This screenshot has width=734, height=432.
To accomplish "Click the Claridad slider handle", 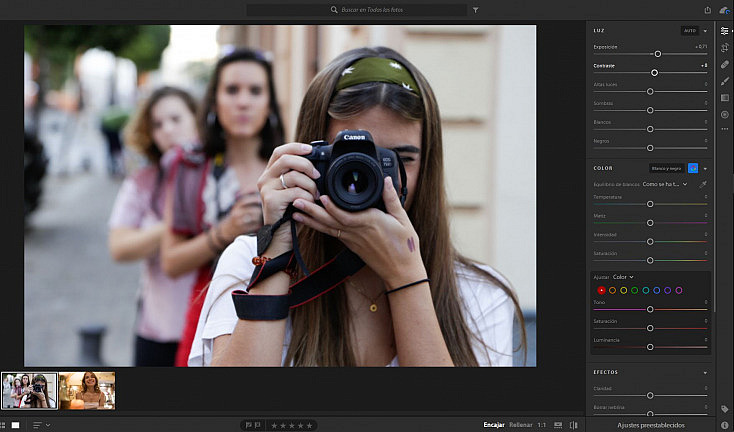I will tap(650, 395).
